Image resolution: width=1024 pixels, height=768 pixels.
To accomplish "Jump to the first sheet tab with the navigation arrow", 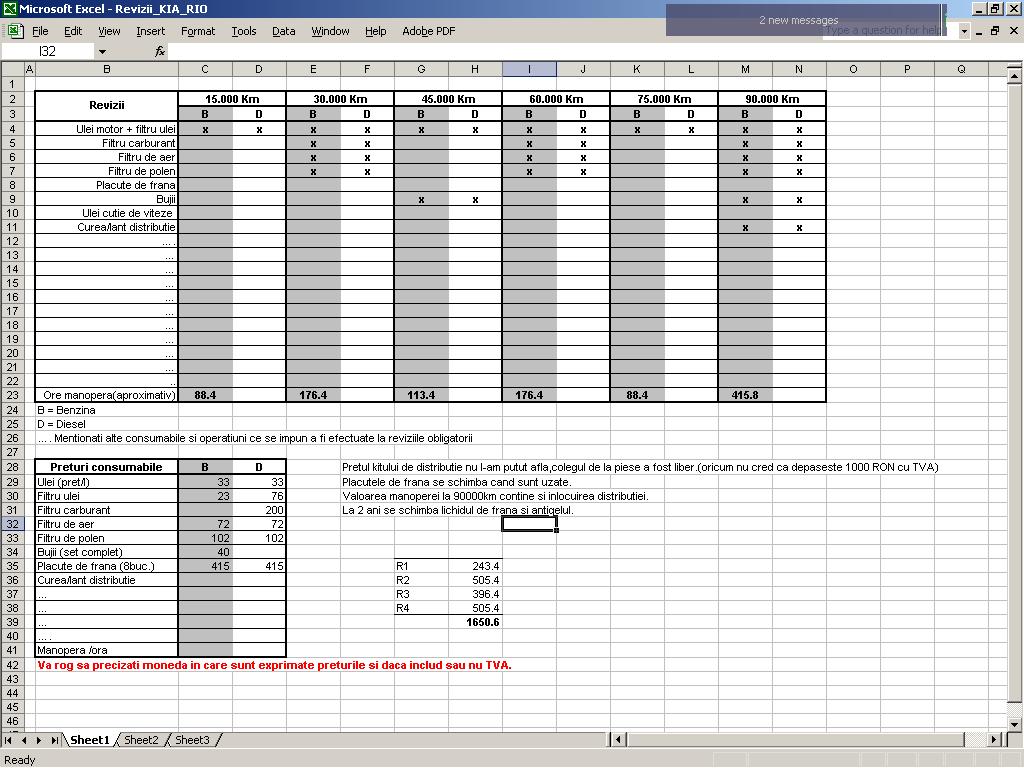I will coord(8,740).
